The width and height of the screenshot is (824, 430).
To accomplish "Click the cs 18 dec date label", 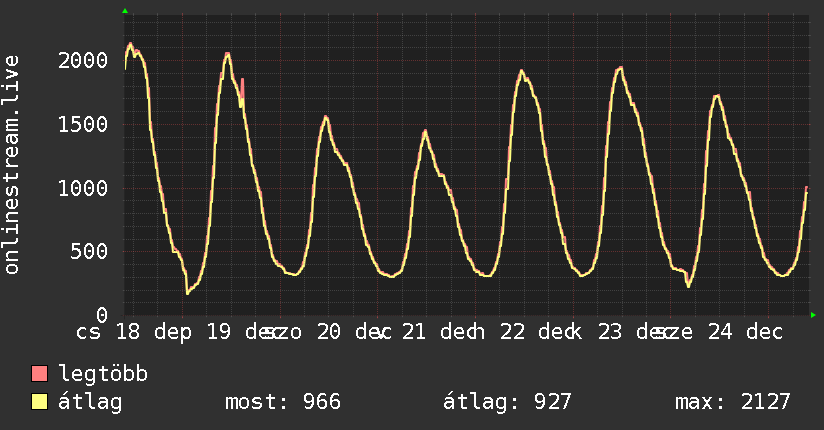I will (134, 332).
